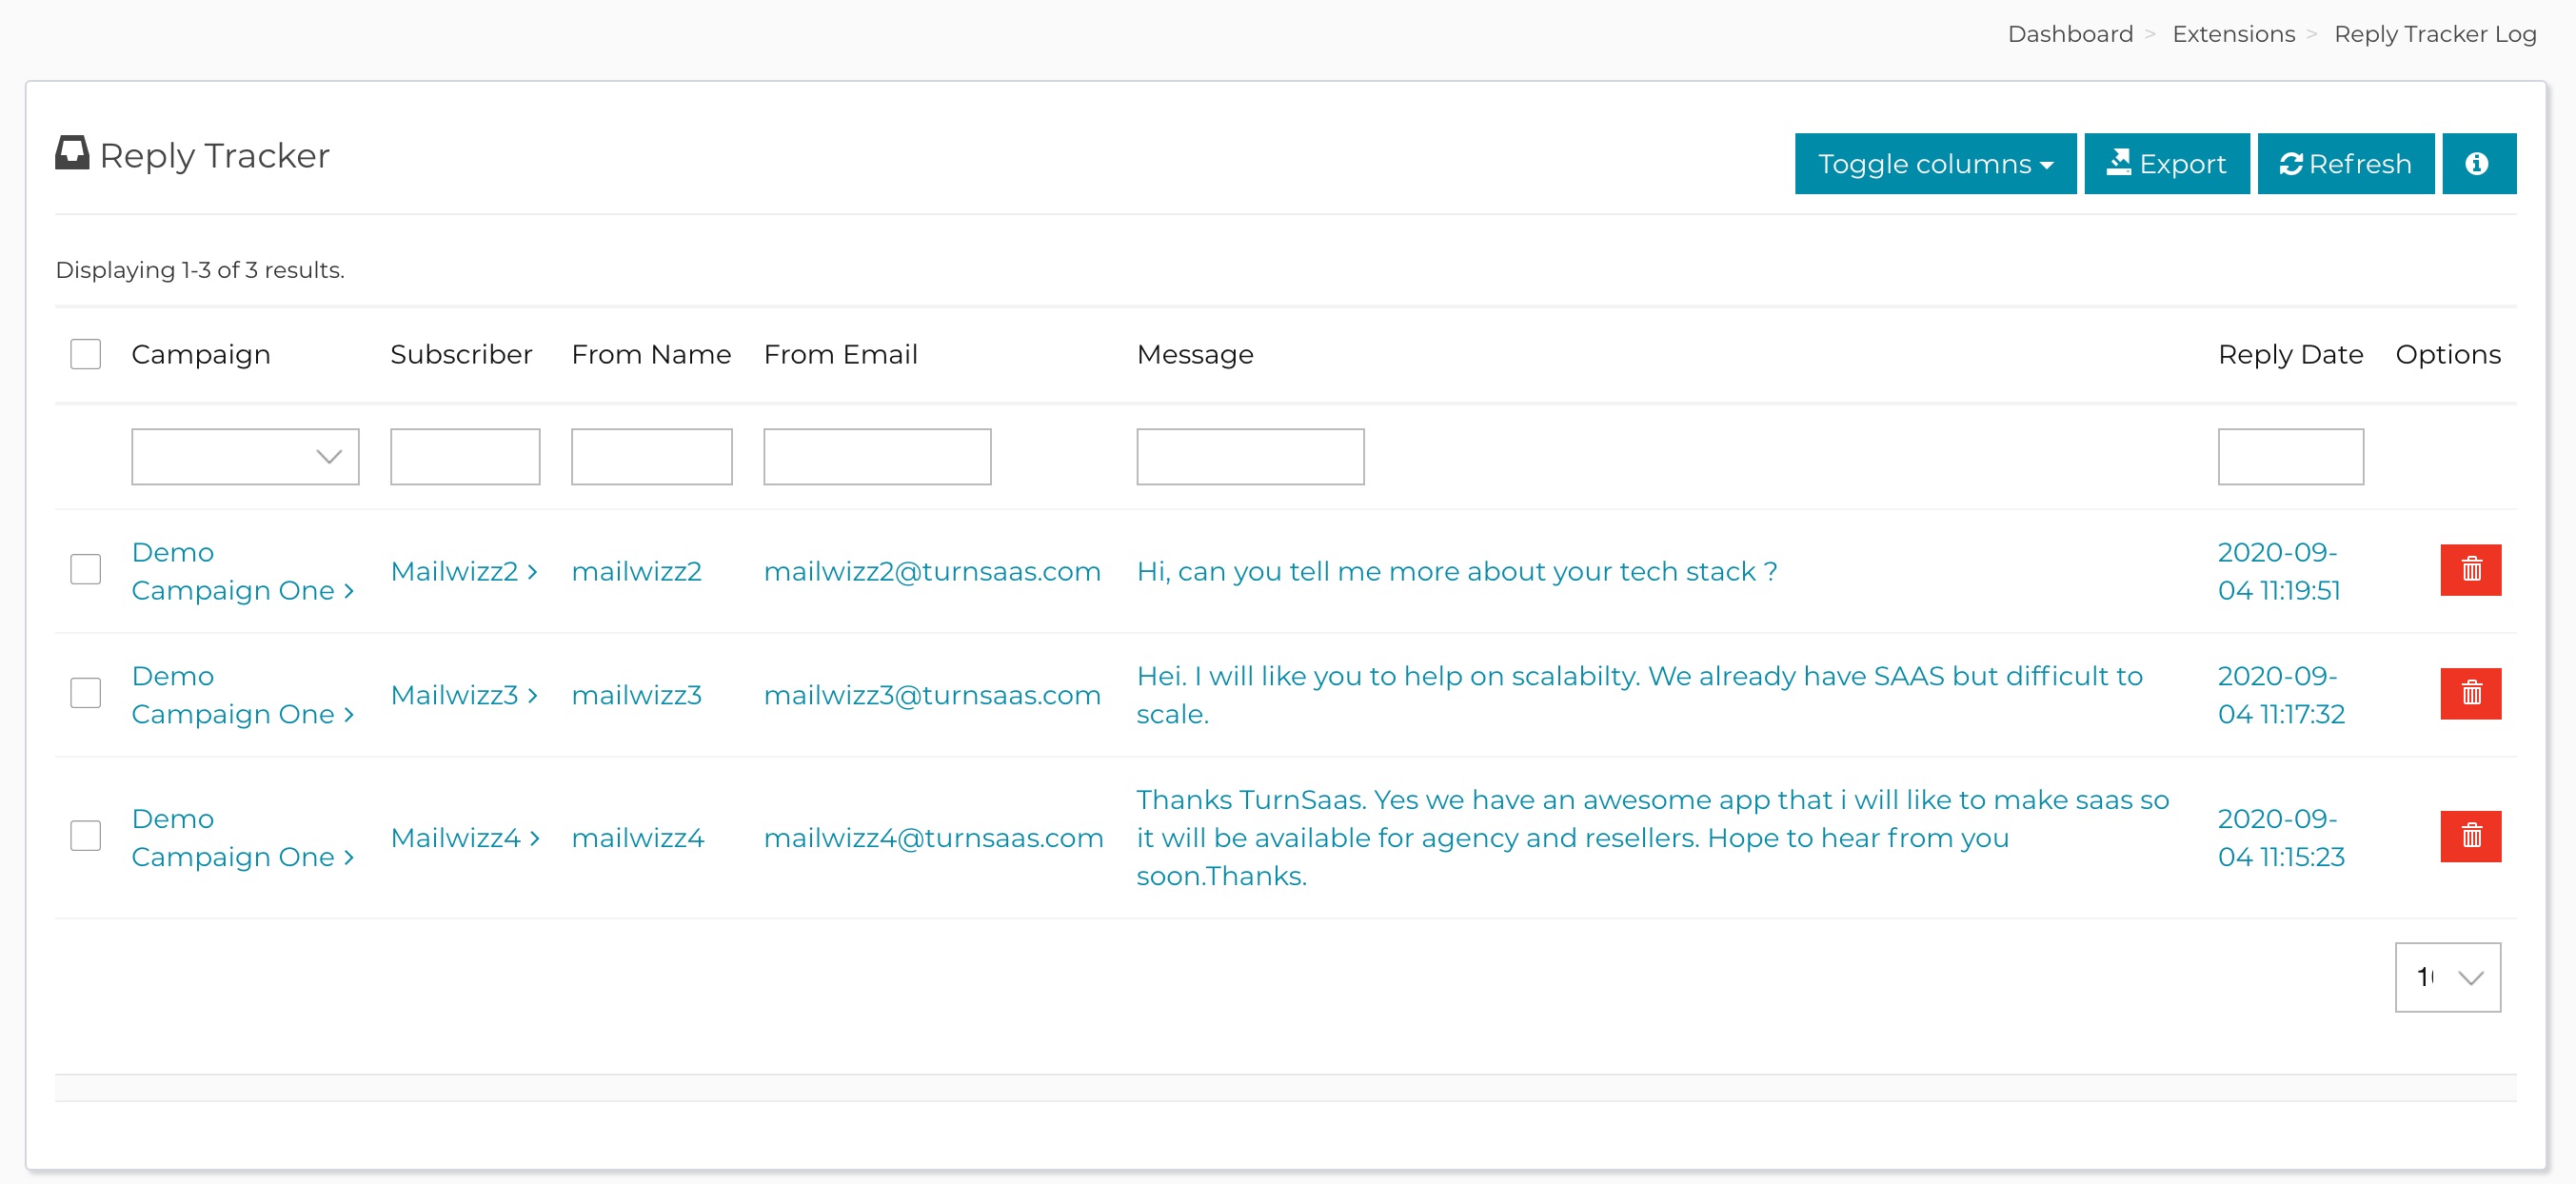Open Demo Campaign One link in Mailwizz3 row
This screenshot has height=1184, width=2576.
click(x=243, y=695)
